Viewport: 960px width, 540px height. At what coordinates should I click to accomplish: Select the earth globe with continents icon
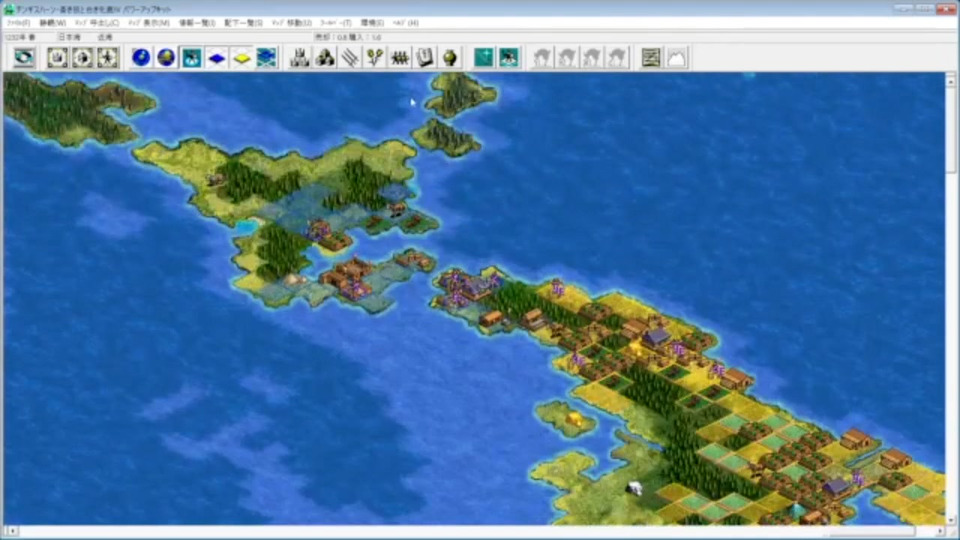click(167, 58)
